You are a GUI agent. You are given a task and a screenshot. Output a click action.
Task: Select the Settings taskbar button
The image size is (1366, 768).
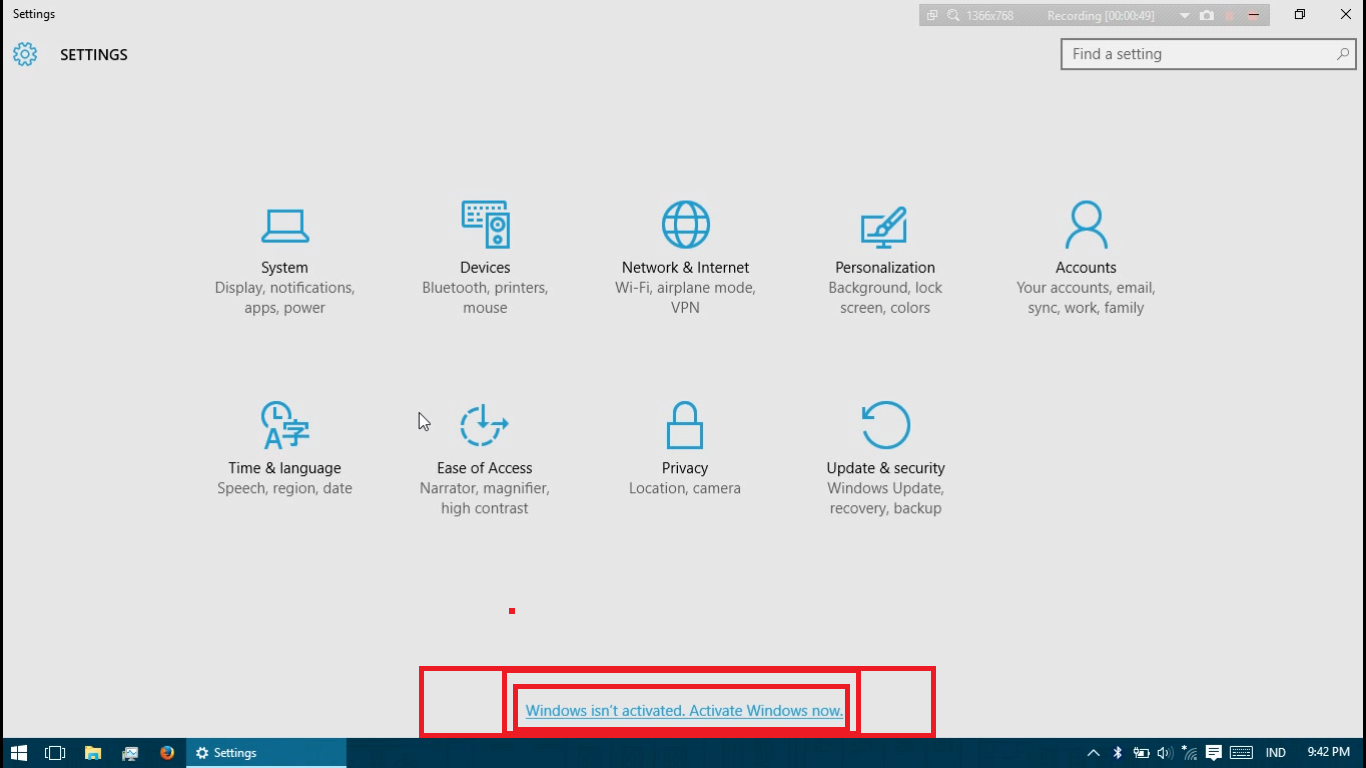(x=266, y=753)
